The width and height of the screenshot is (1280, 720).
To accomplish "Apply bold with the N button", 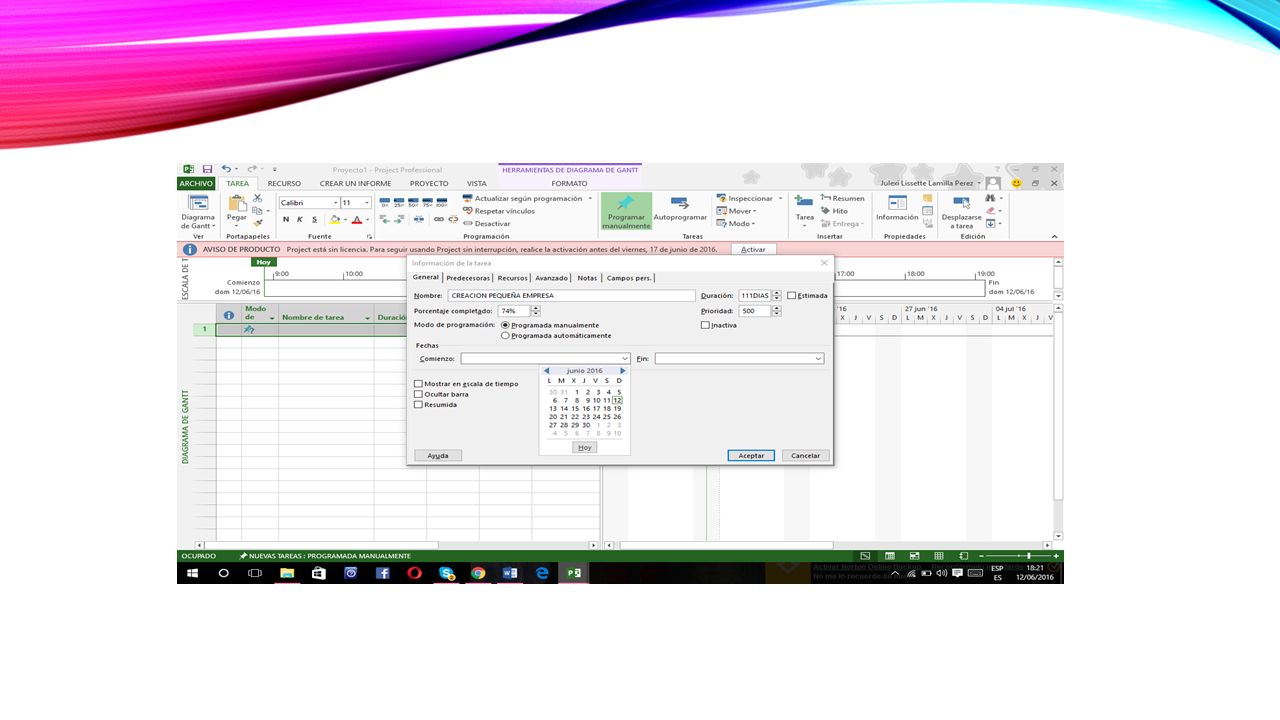I will 285,219.
